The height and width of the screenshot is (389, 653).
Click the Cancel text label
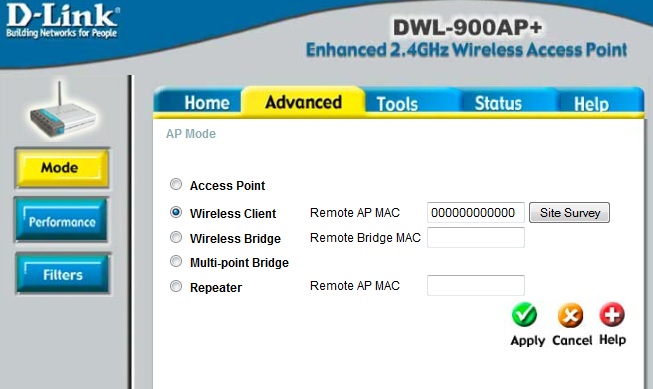[x=572, y=340]
